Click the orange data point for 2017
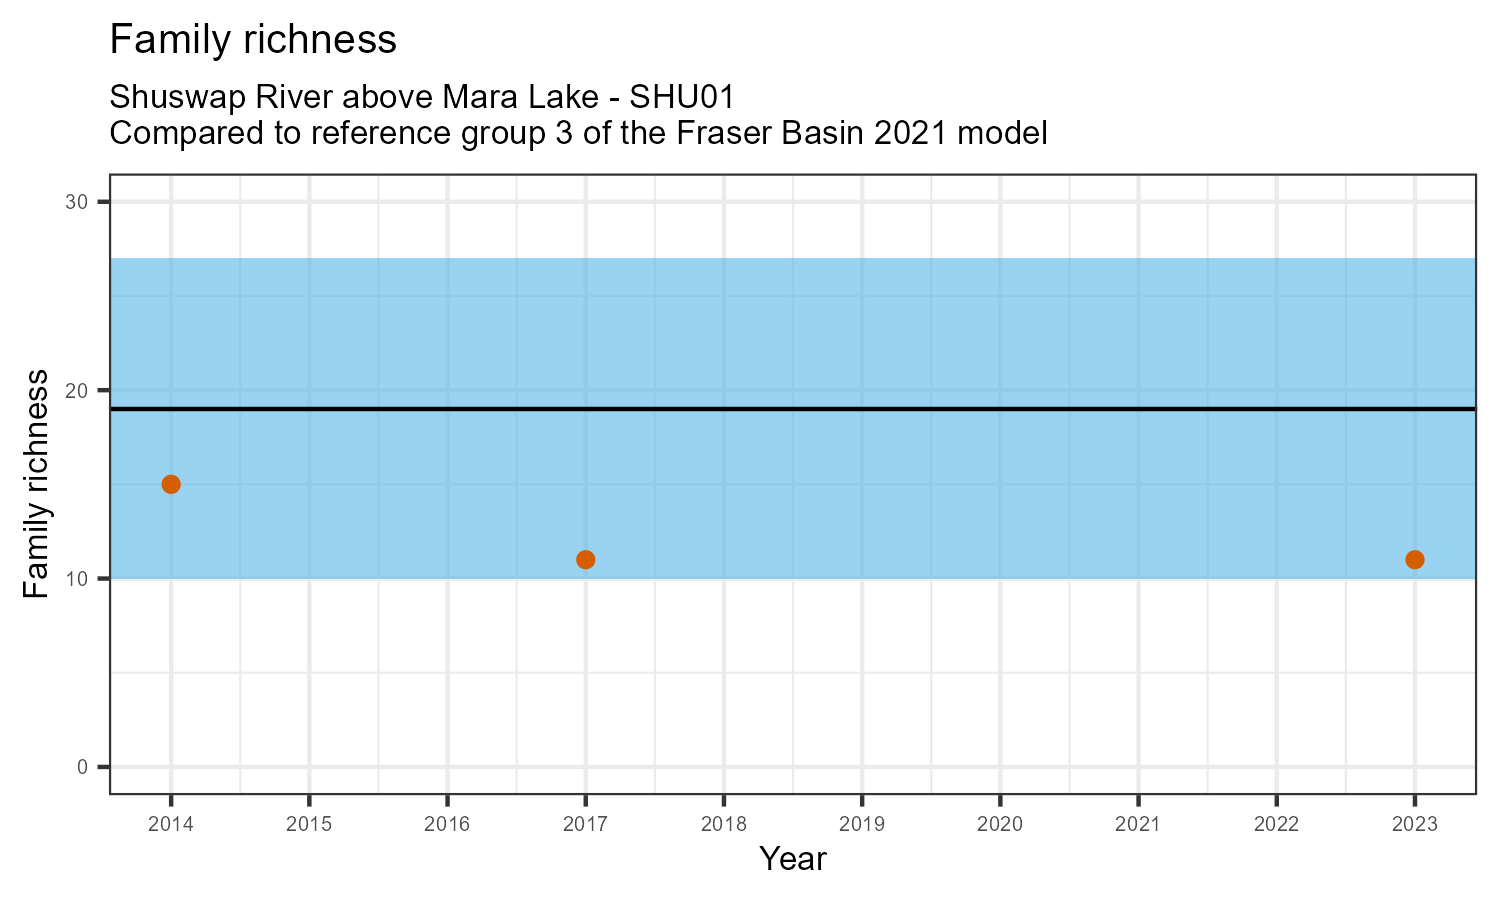The image size is (1500, 900). [586, 559]
